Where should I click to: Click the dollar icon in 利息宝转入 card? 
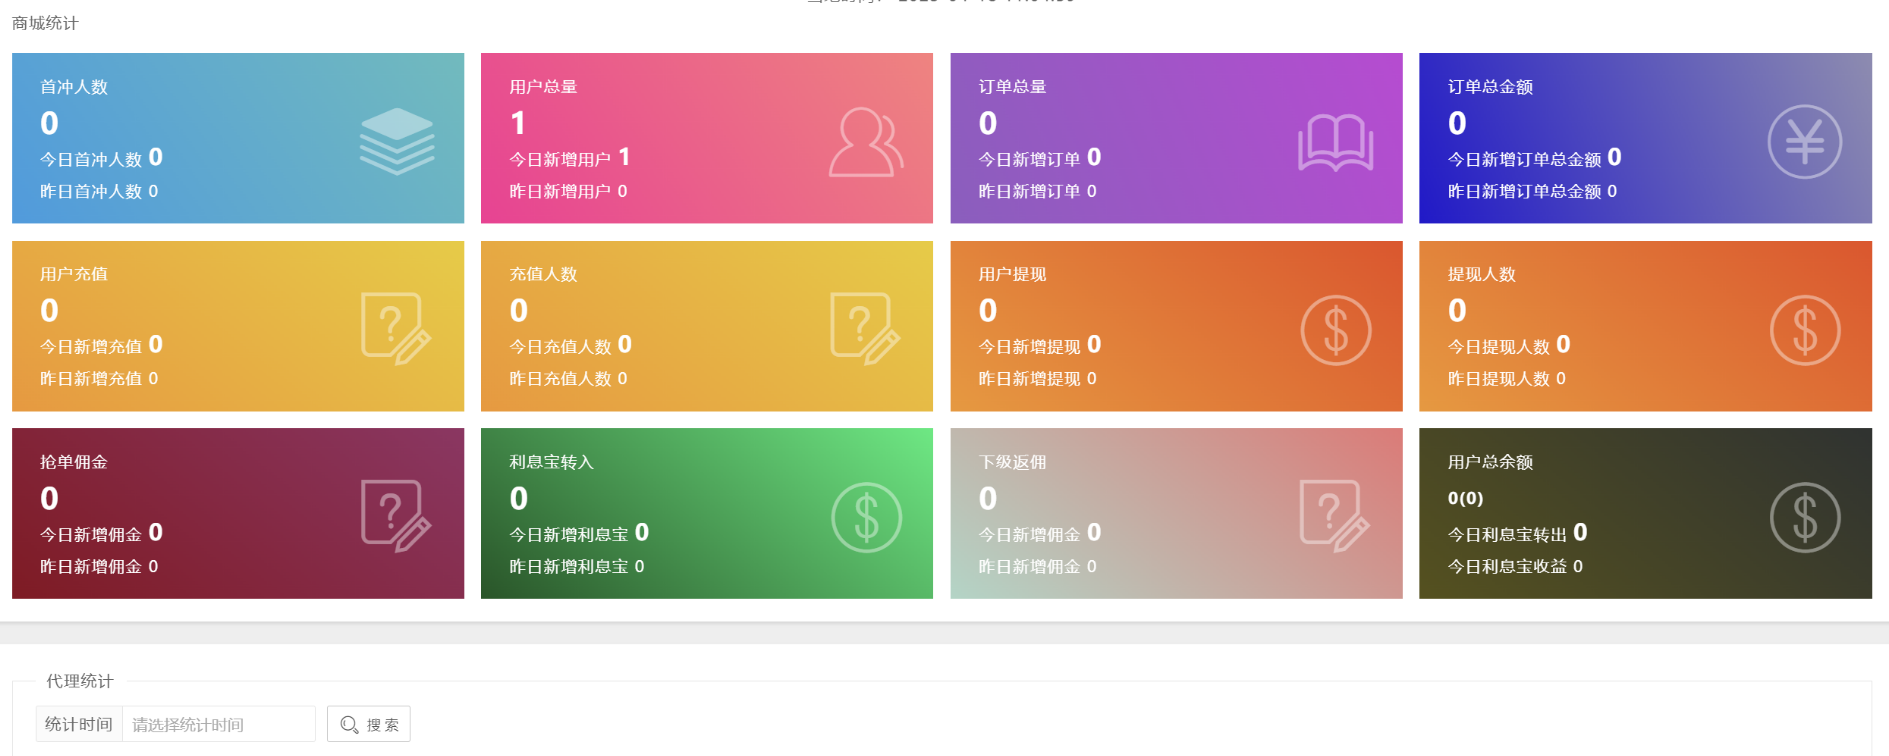(866, 518)
